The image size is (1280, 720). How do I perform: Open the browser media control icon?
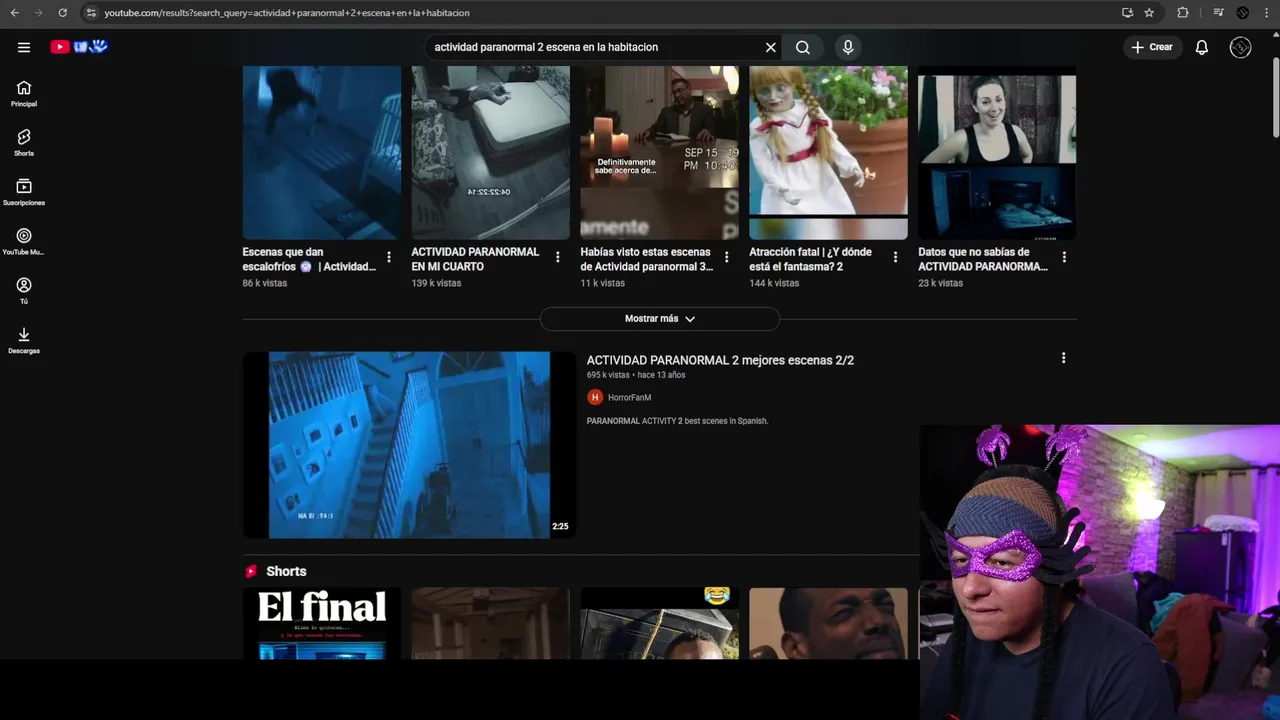pyautogui.click(x=1218, y=12)
